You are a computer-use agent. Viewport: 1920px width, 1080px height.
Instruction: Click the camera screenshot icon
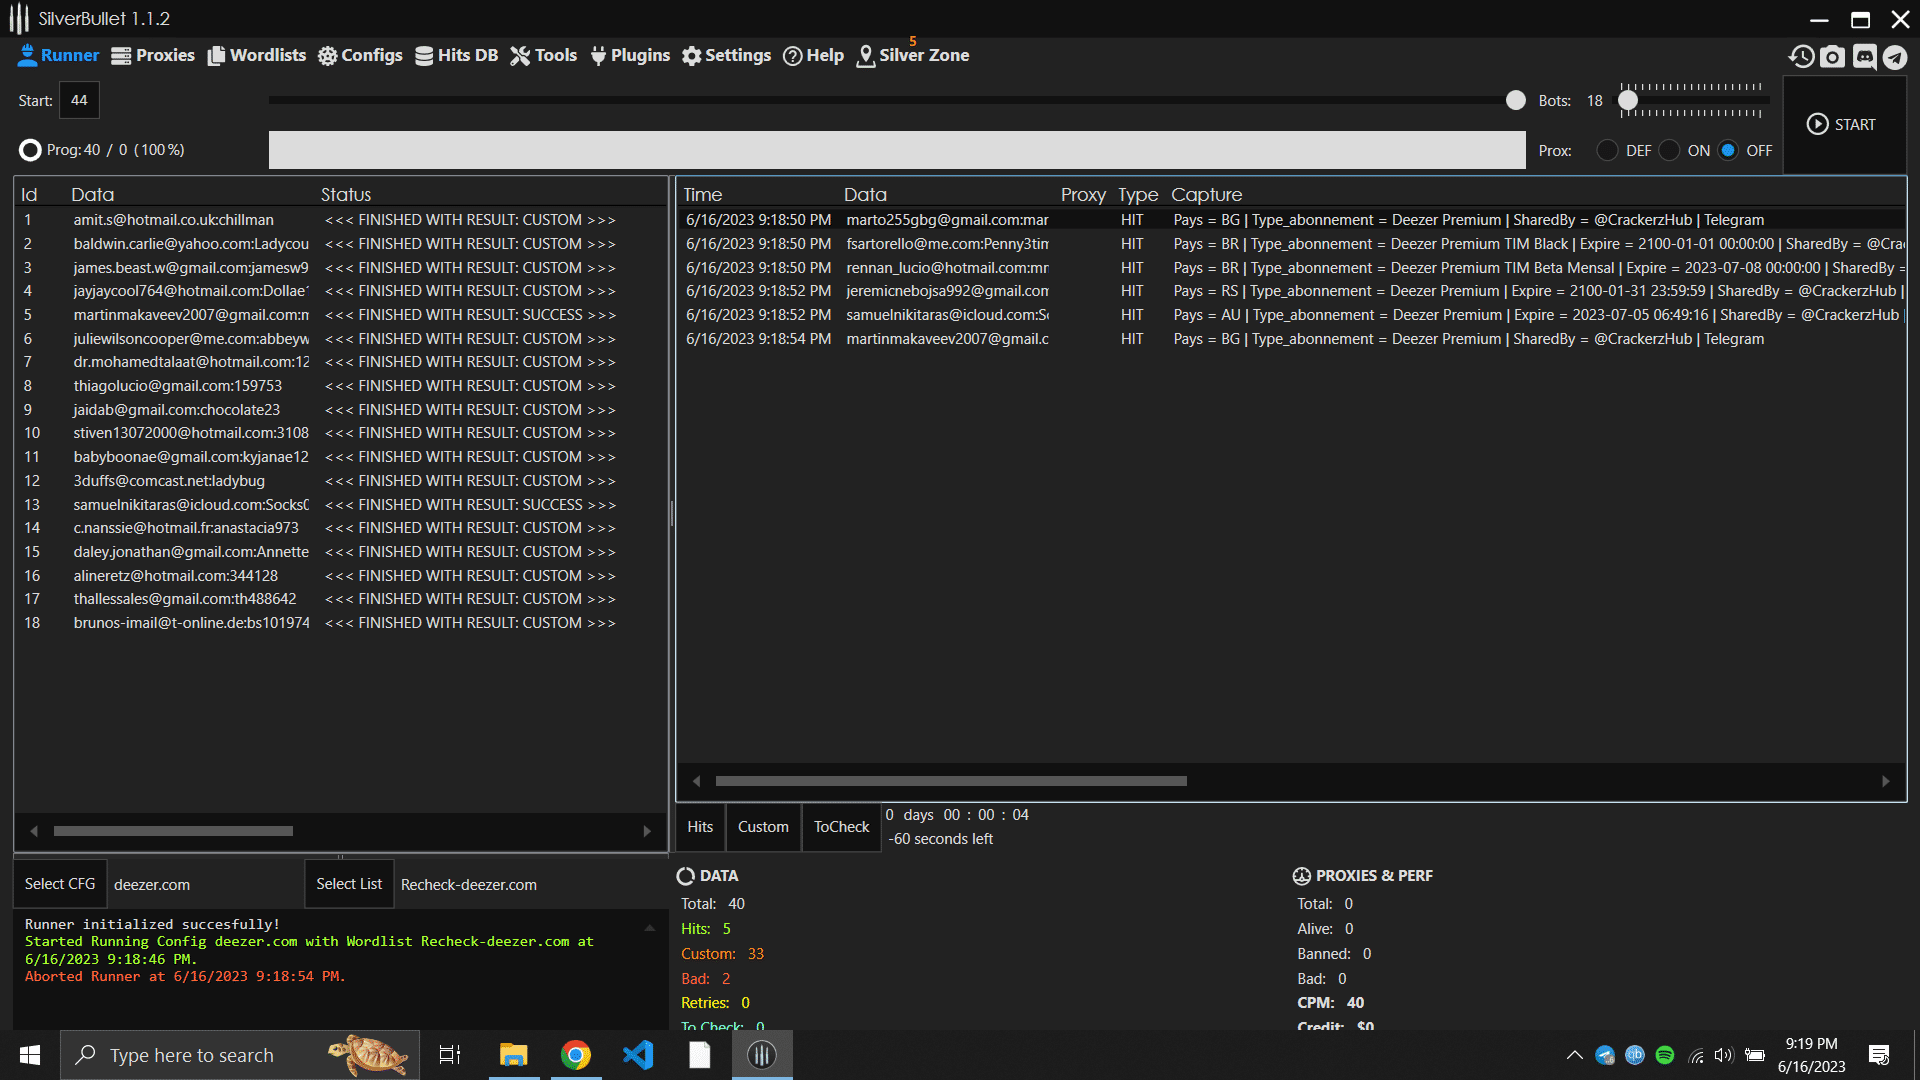[1832, 56]
